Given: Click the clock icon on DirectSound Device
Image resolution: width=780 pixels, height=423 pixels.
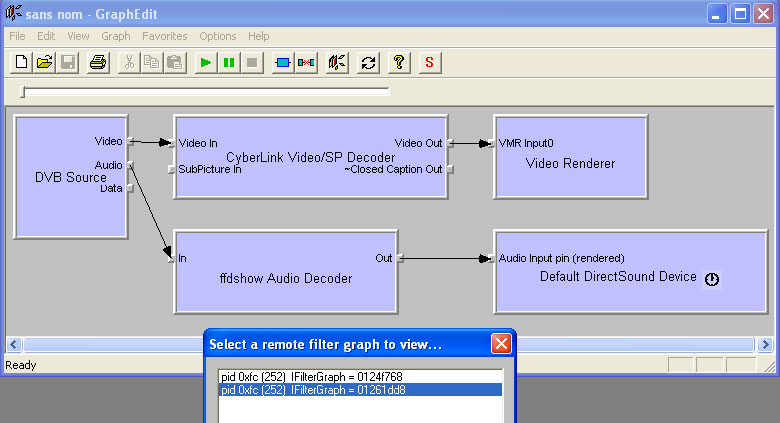Looking at the screenshot, I should coord(712,279).
